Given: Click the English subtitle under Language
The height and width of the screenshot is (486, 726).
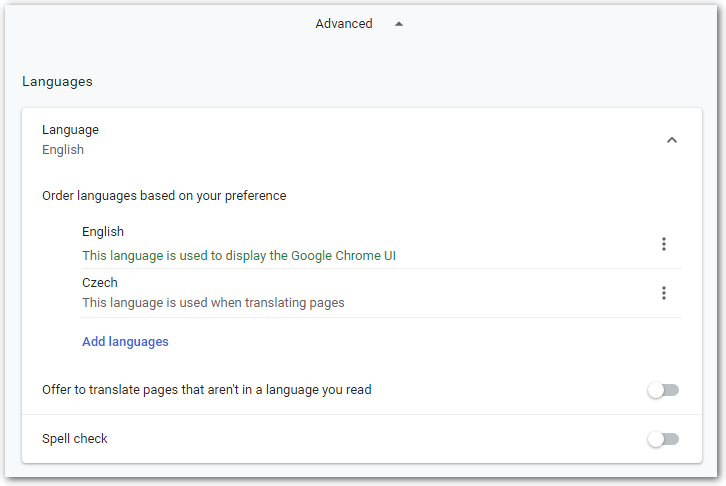Looking at the screenshot, I should pos(63,150).
